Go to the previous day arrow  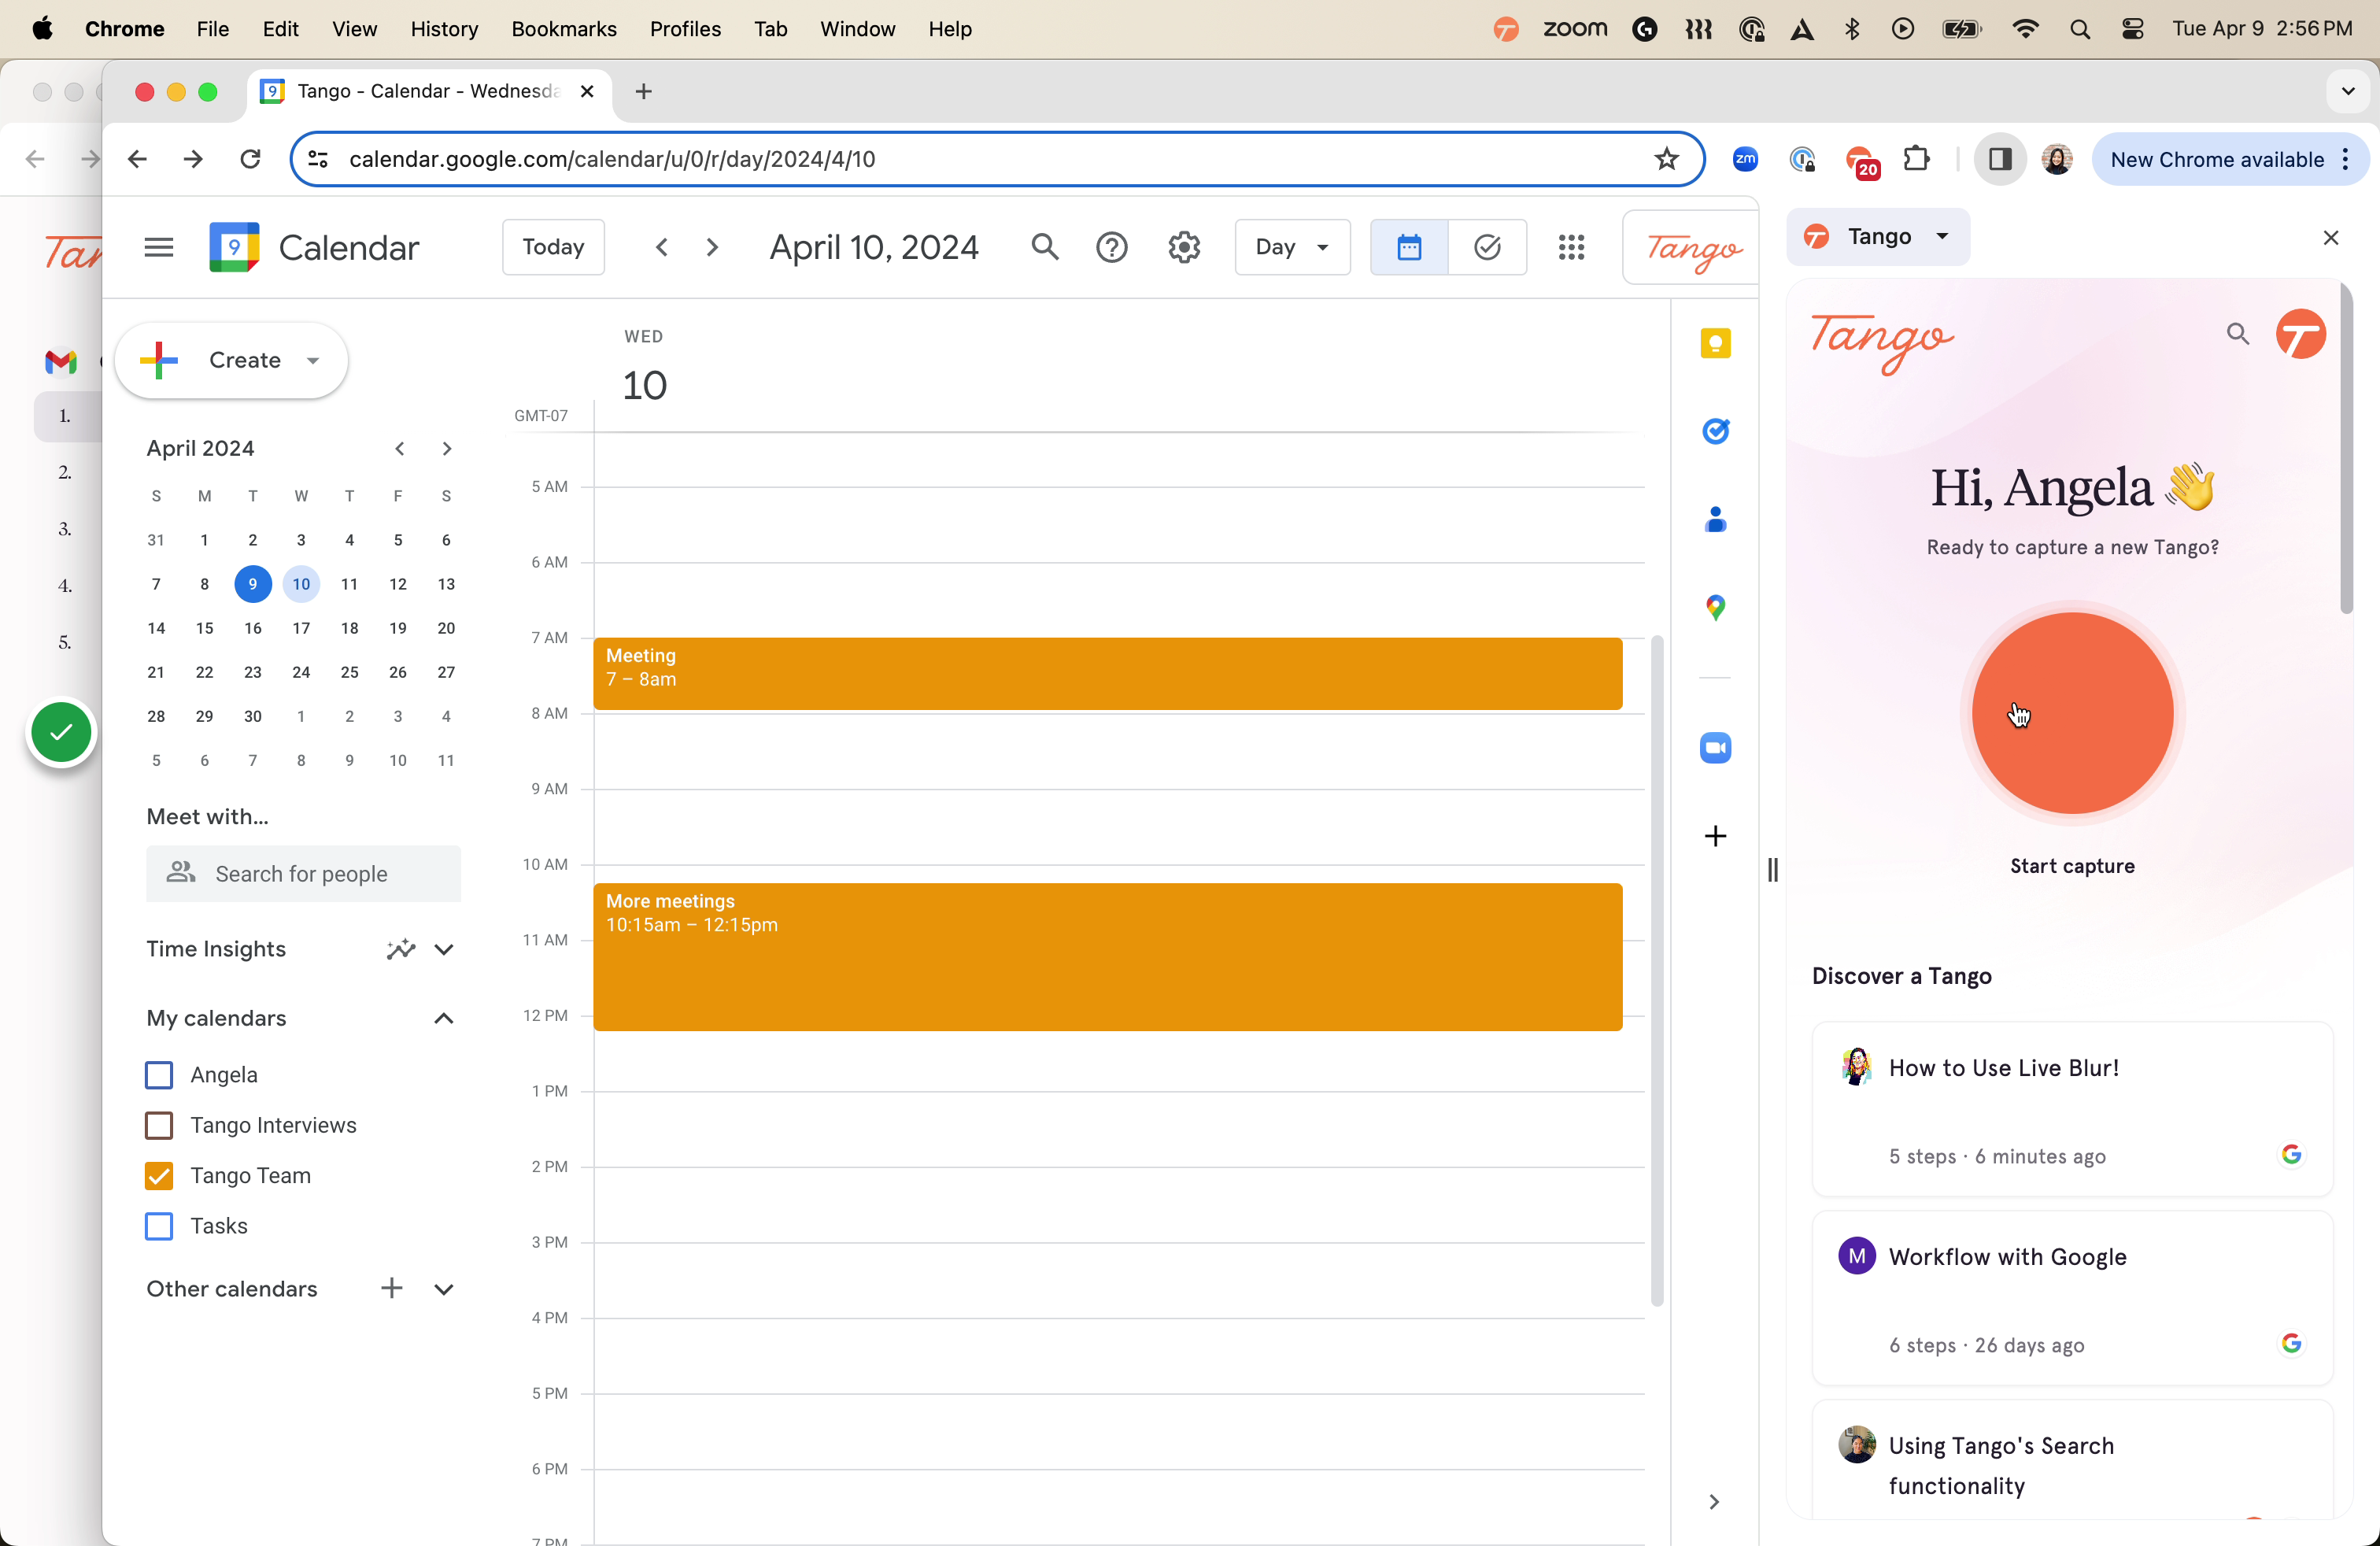point(661,247)
